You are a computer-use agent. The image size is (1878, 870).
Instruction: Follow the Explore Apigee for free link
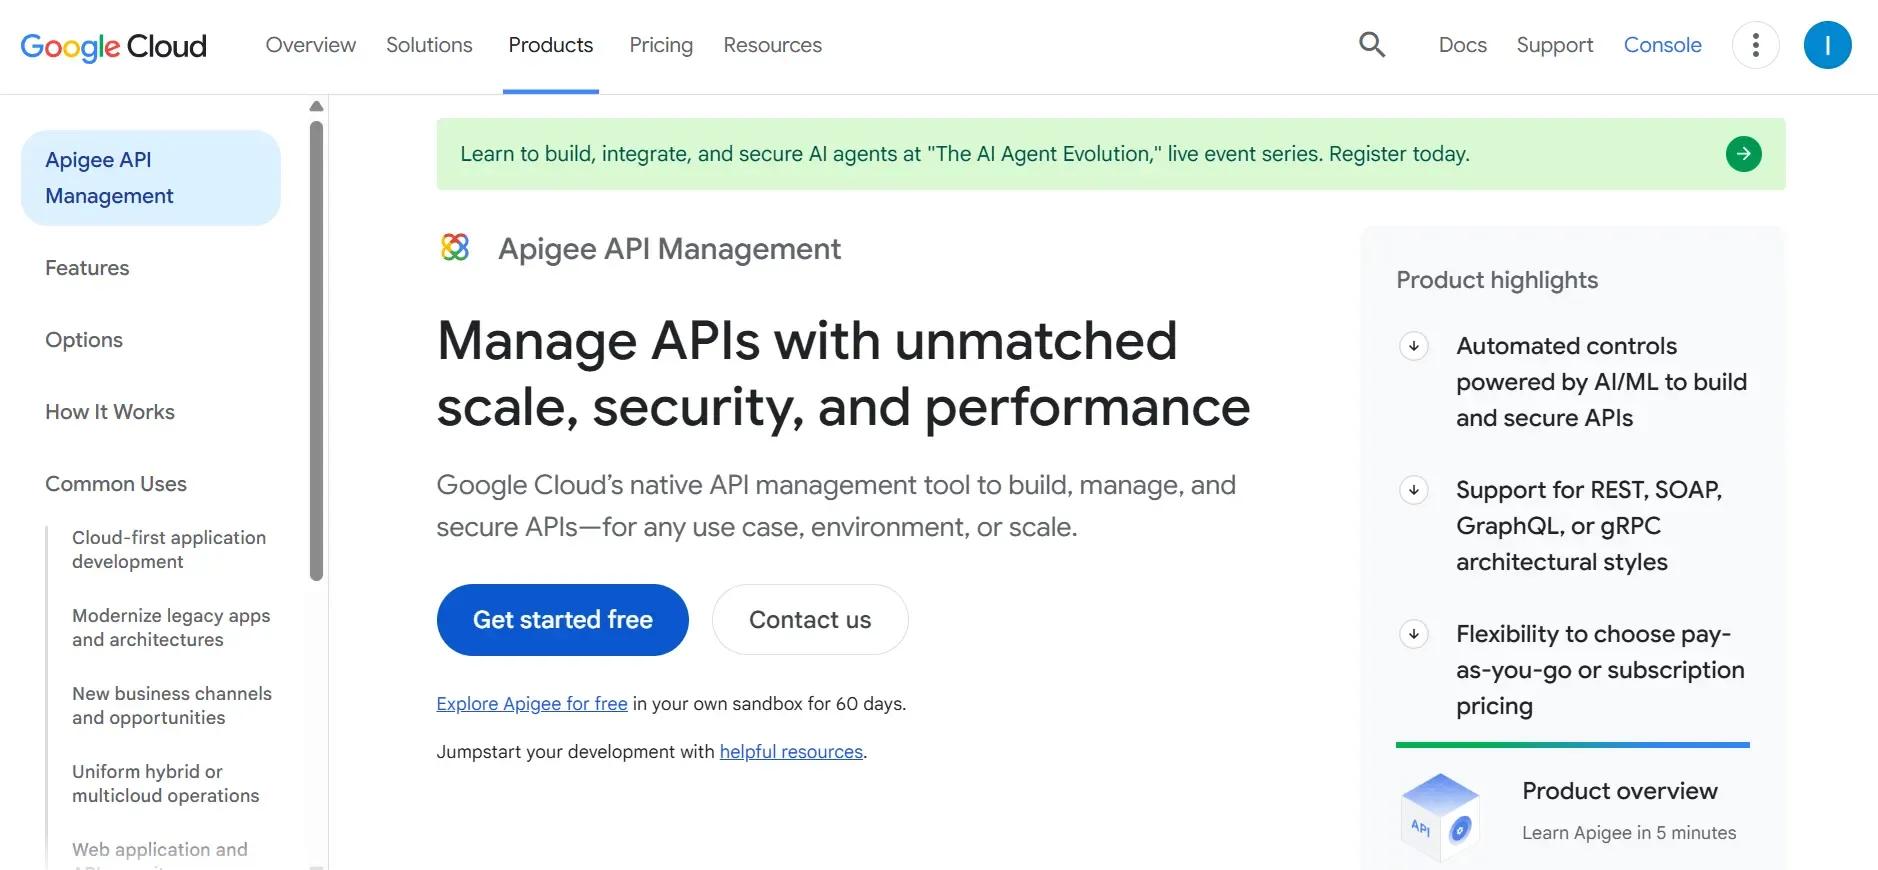pos(532,704)
